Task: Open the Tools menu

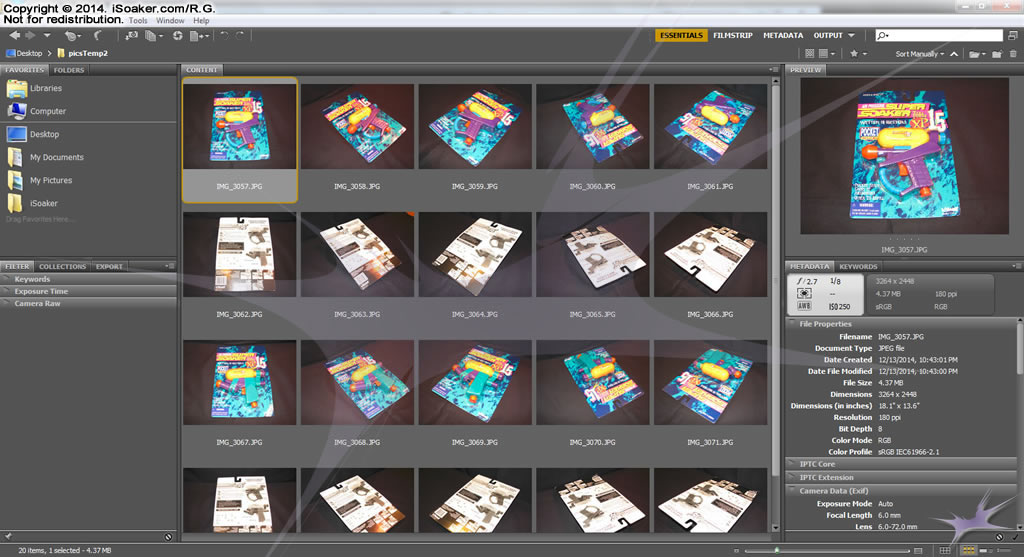Action: (x=138, y=21)
